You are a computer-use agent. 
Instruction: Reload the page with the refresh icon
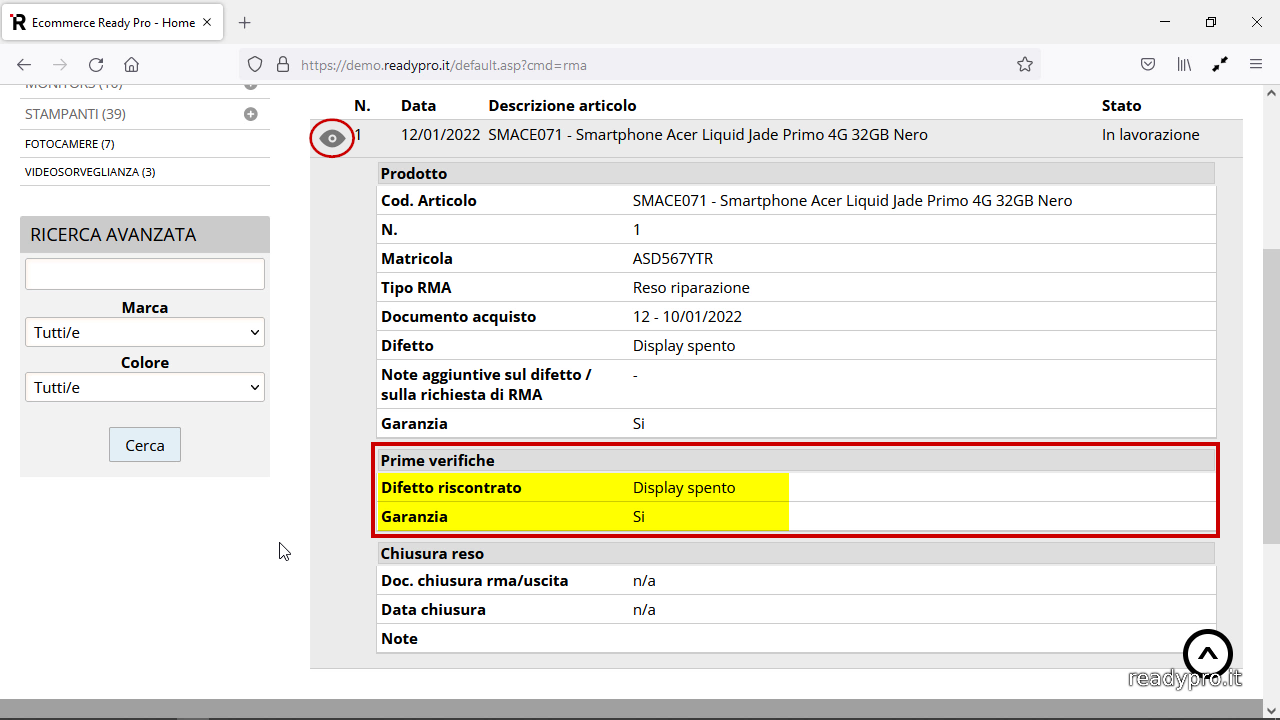point(96,65)
